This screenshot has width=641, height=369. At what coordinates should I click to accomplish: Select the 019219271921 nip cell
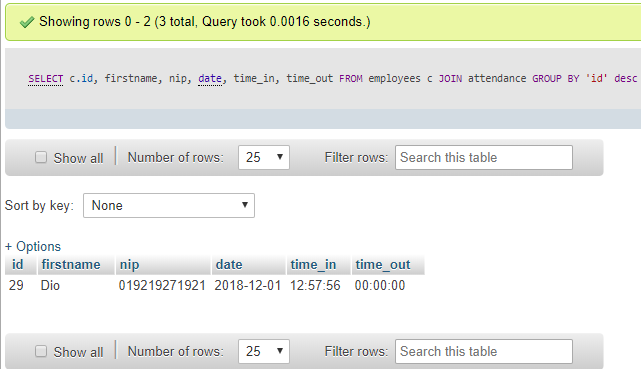(x=162, y=285)
